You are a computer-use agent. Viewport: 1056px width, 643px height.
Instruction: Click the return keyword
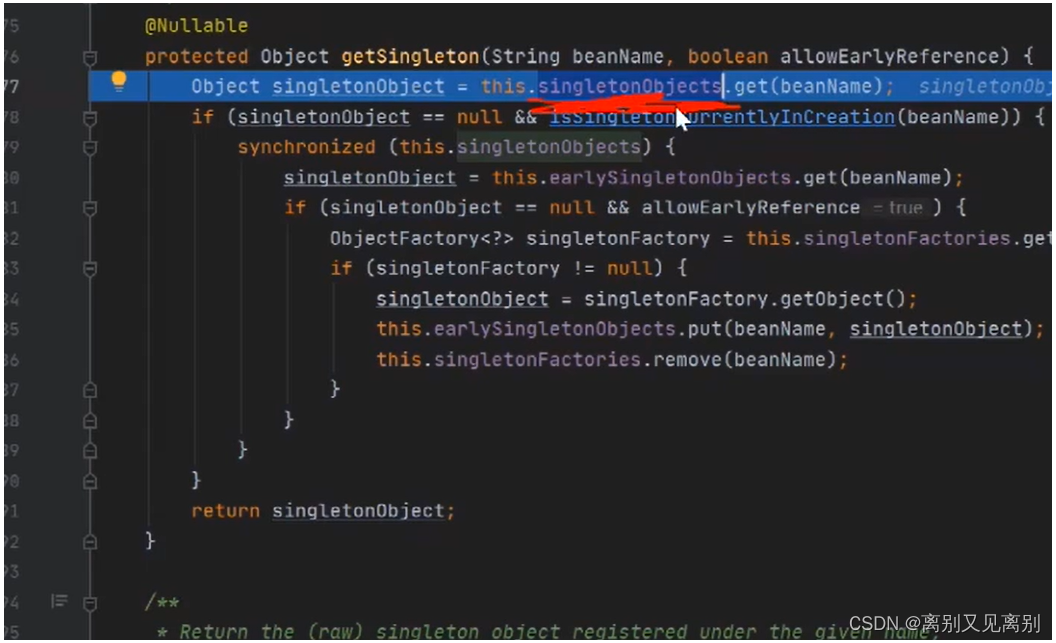click(x=225, y=510)
